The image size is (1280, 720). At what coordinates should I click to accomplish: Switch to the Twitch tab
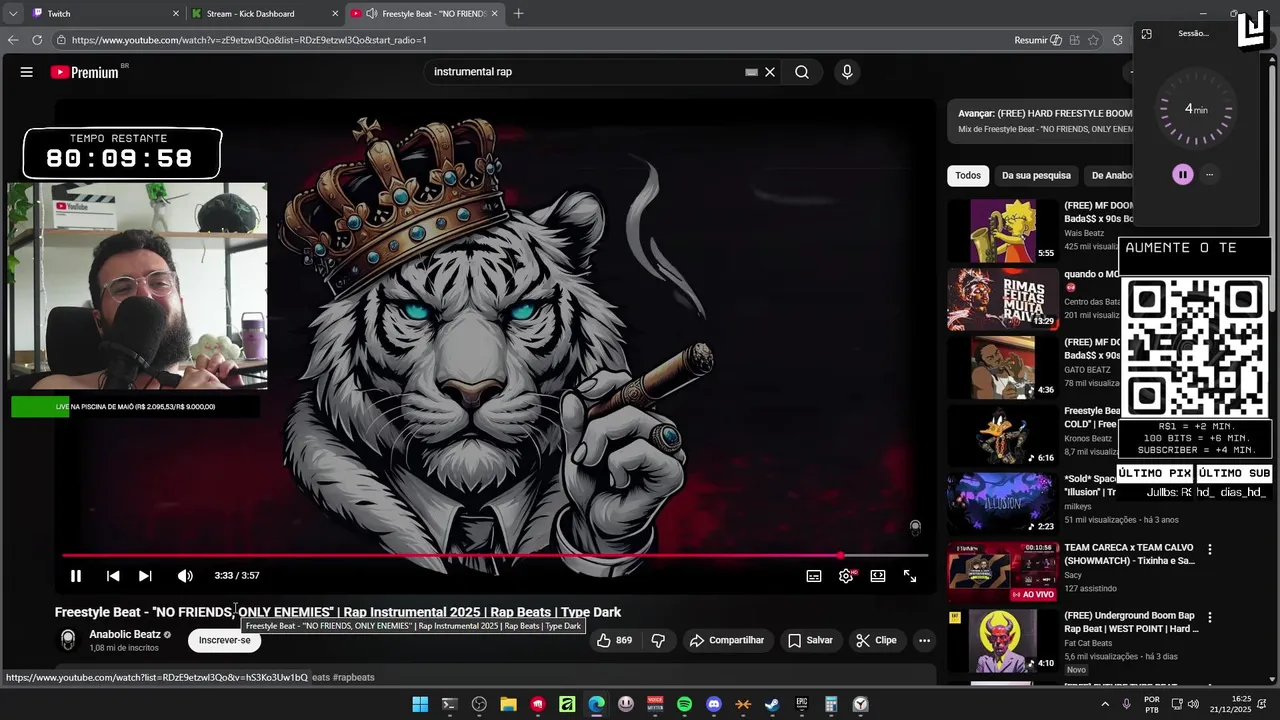point(102,14)
